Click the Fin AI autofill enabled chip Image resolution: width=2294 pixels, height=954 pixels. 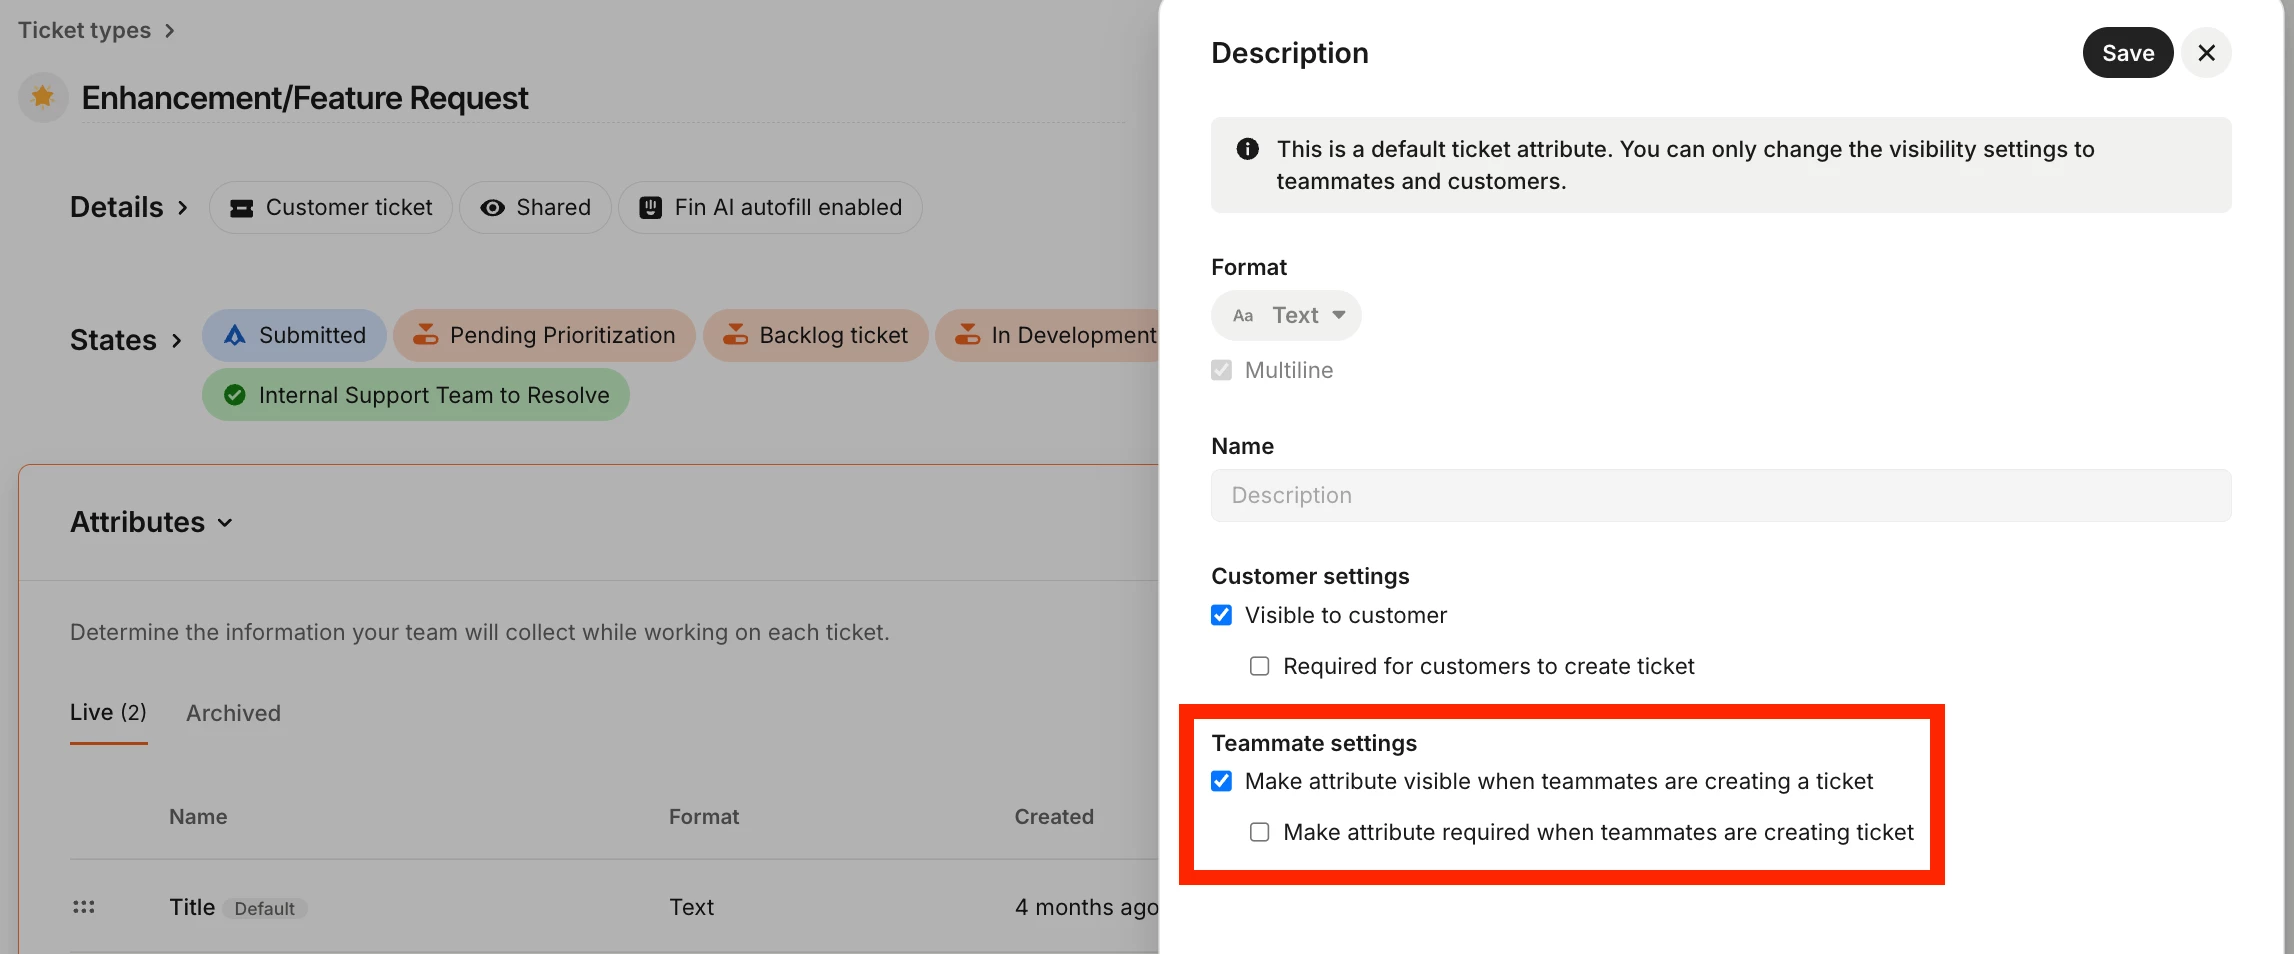click(770, 207)
